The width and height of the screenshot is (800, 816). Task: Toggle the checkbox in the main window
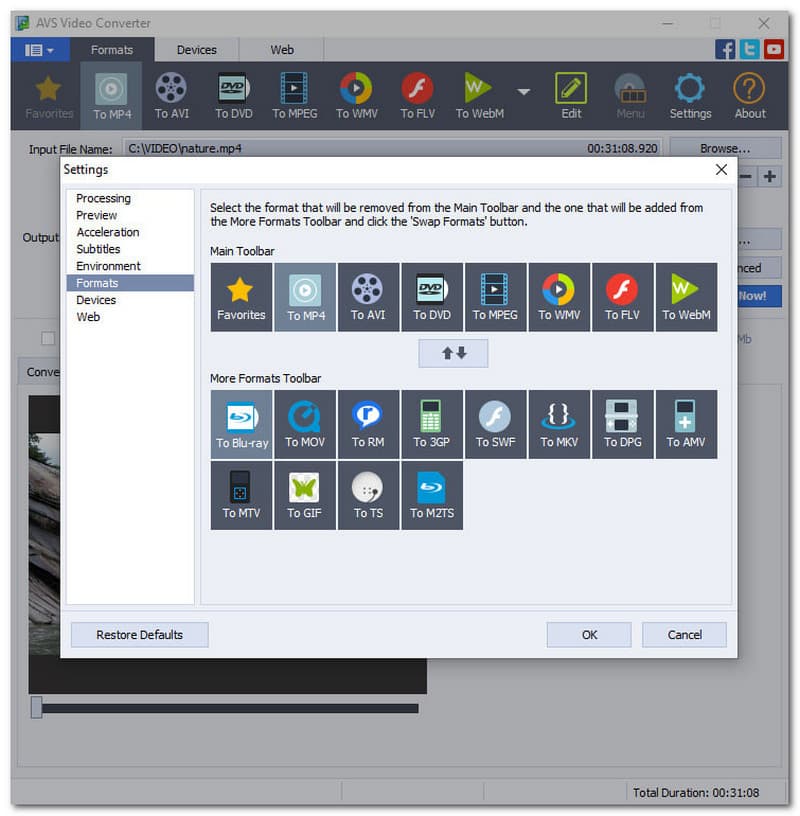(48, 339)
